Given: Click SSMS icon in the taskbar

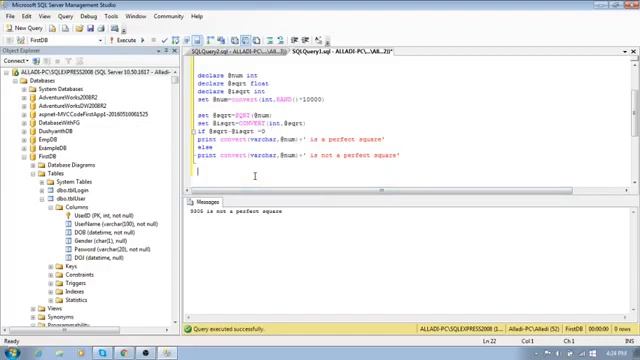Looking at the screenshot, I should click(x=167, y=353).
